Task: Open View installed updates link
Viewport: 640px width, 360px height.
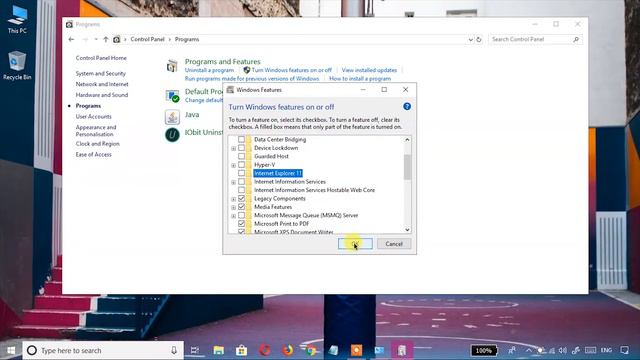Action: coord(369,70)
